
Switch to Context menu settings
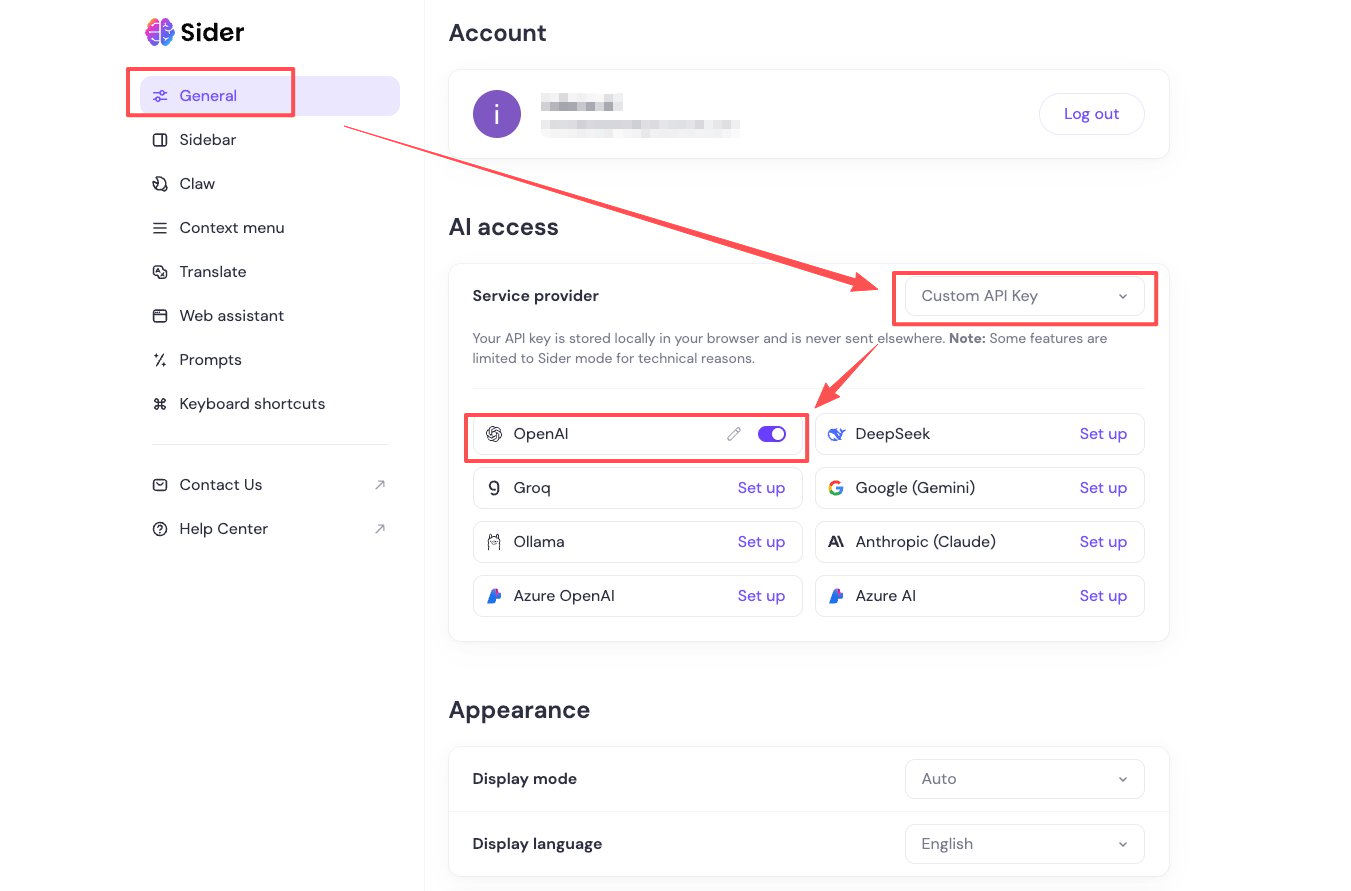(270, 228)
